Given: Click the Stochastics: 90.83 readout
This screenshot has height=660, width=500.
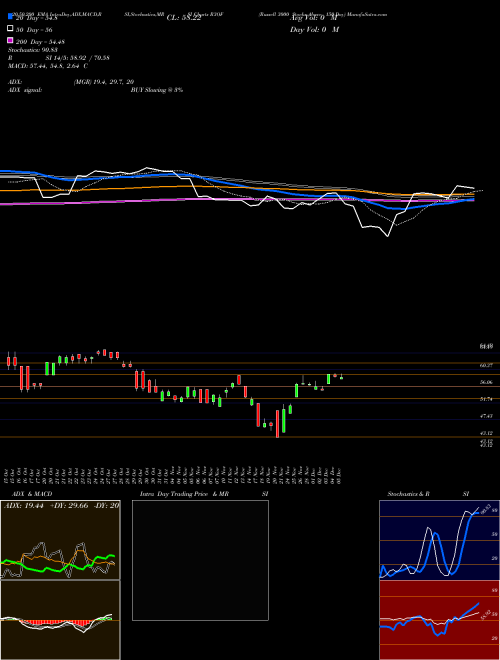Looking at the screenshot, I should pyautogui.click(x=33, y=50).
